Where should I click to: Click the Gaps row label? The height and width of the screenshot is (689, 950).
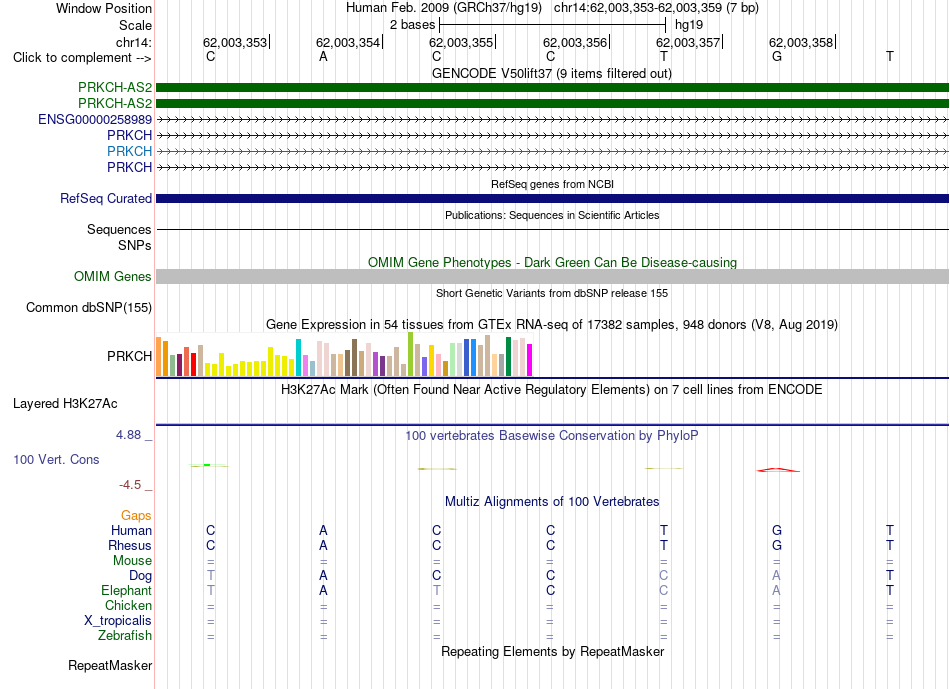[x=136, y=515]
